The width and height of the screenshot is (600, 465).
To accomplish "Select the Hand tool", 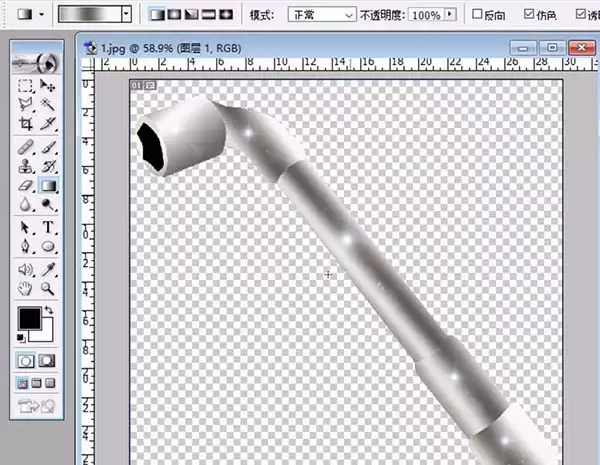I will coord(25,288).
